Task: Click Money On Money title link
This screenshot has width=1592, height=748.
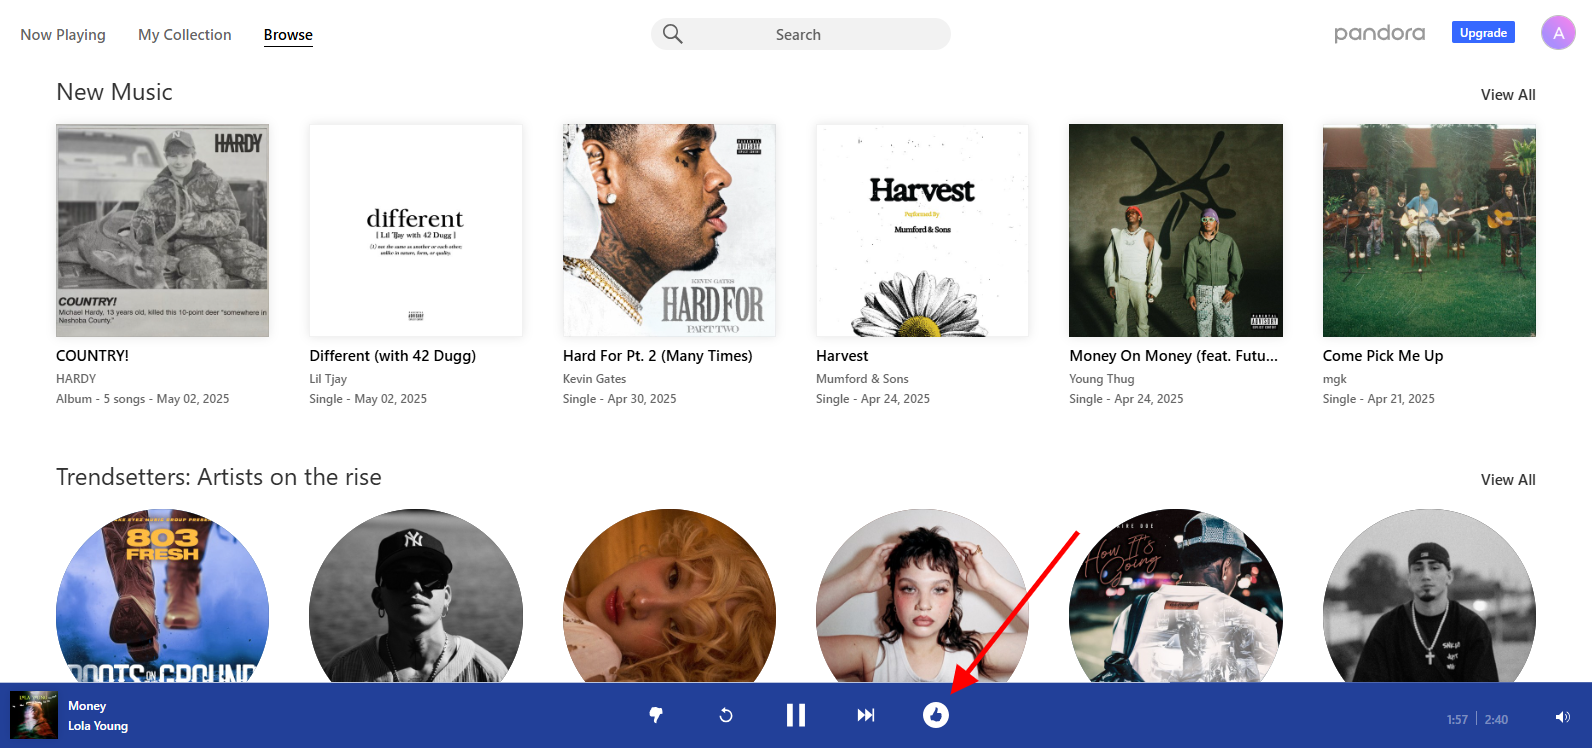Action: [1174, 356]
